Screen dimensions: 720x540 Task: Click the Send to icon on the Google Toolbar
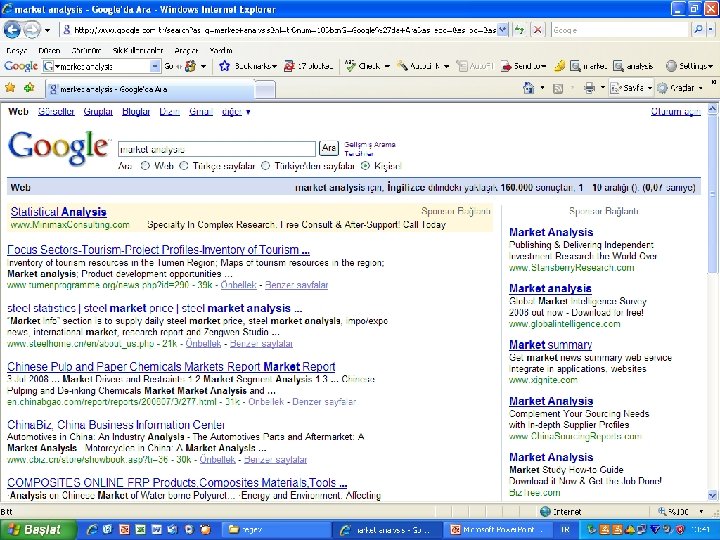click(506, 66)
